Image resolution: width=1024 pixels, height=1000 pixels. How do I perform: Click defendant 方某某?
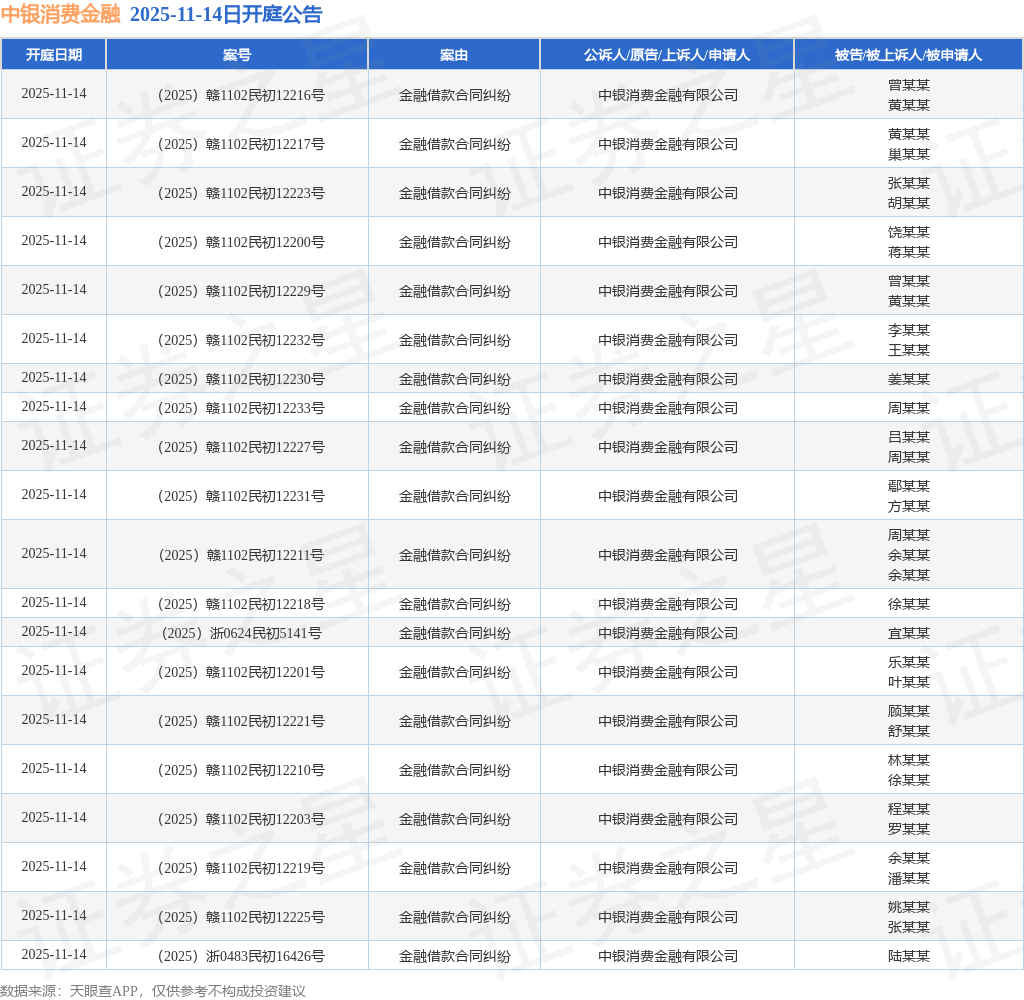pyautogui.click(x=908, y=506)
